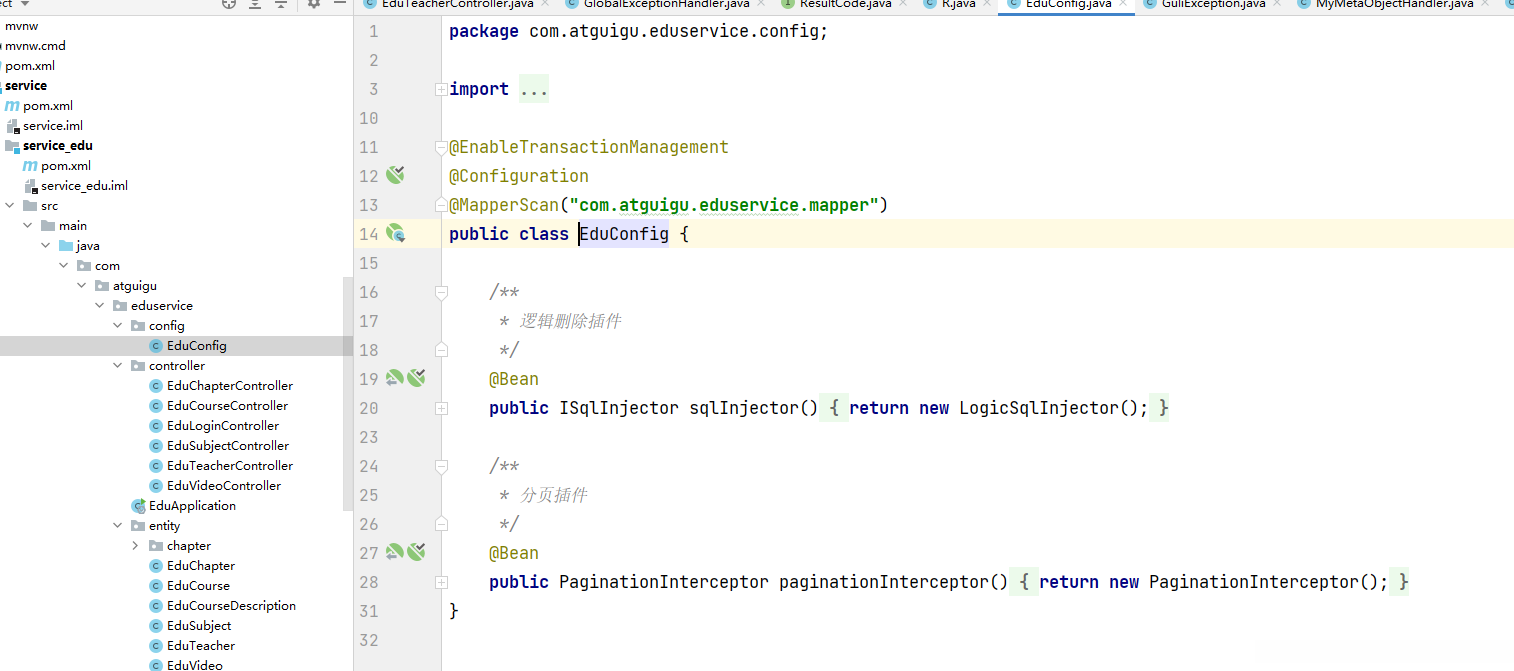1514x671 pixels.
Task: Select EduSubjectController in project tree
Action: coord(228,446)
